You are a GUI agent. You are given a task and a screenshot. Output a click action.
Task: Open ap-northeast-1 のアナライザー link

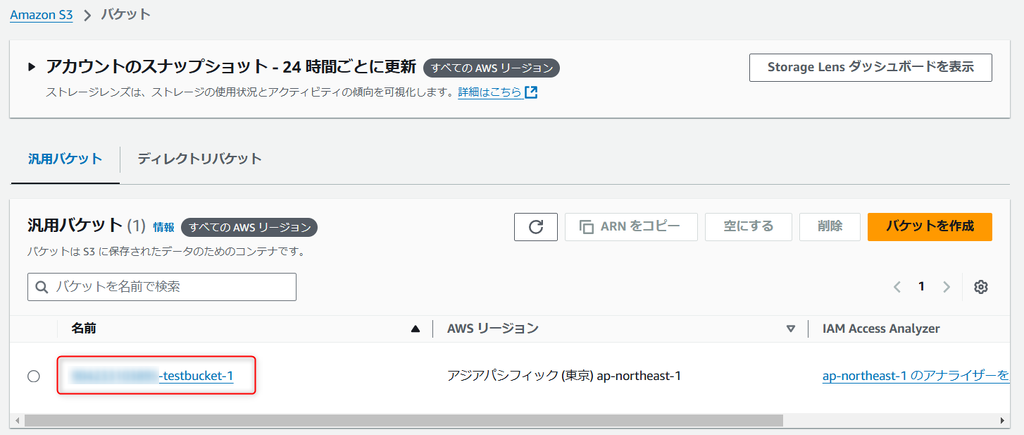916,376
